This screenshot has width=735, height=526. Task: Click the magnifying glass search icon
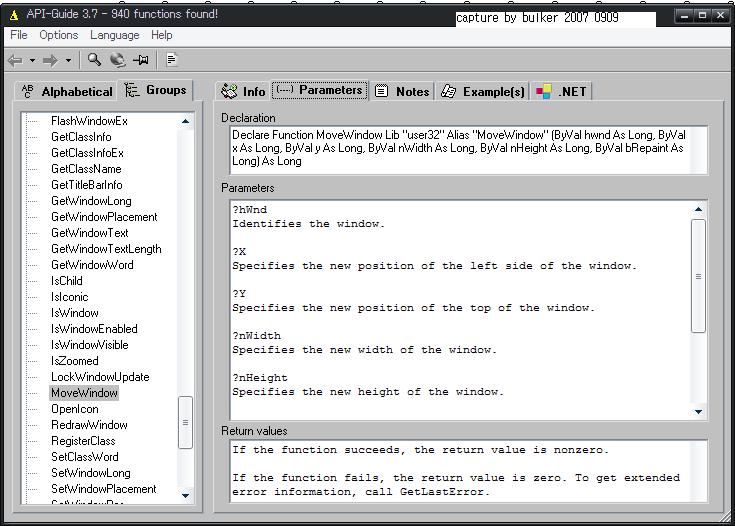94,60
